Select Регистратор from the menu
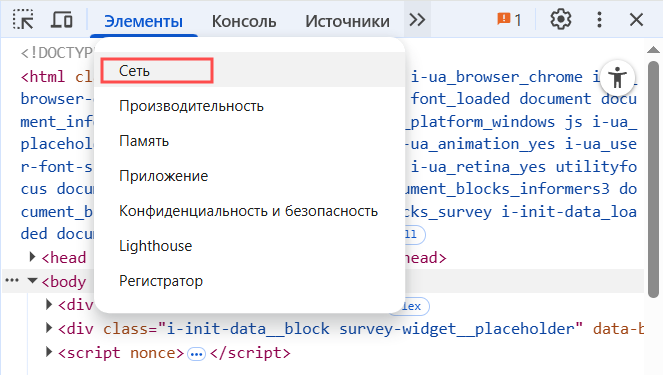The image size is (663, 375). click(x=249, y=281)
